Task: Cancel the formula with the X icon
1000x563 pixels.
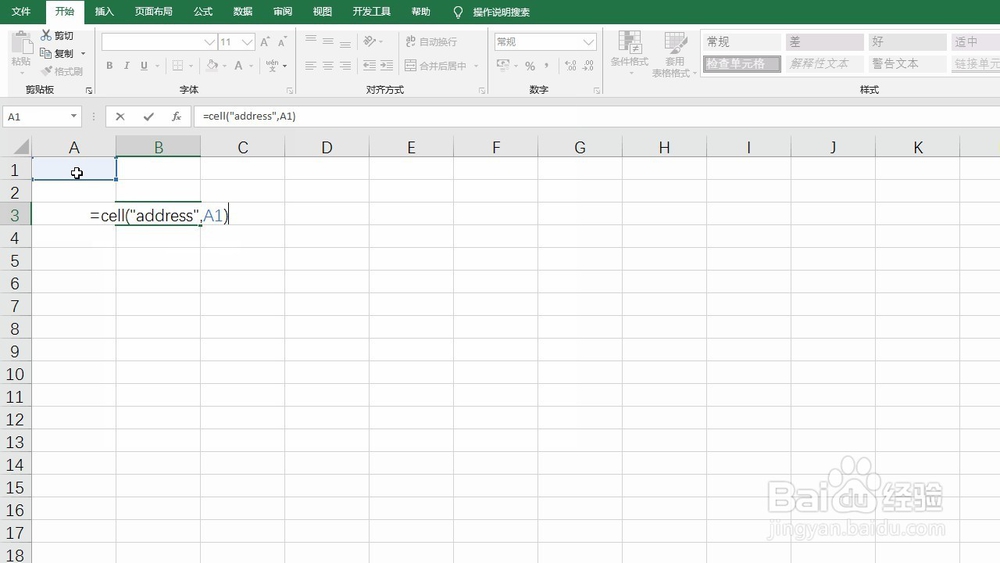Action: pyautogui.click(x=120, y=116)
